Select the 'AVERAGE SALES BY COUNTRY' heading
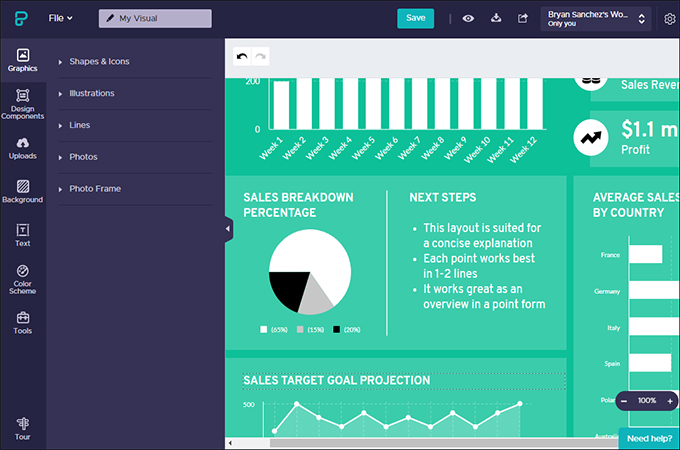The width and height of the screenshot is (680, 450). tap(636, 205)
